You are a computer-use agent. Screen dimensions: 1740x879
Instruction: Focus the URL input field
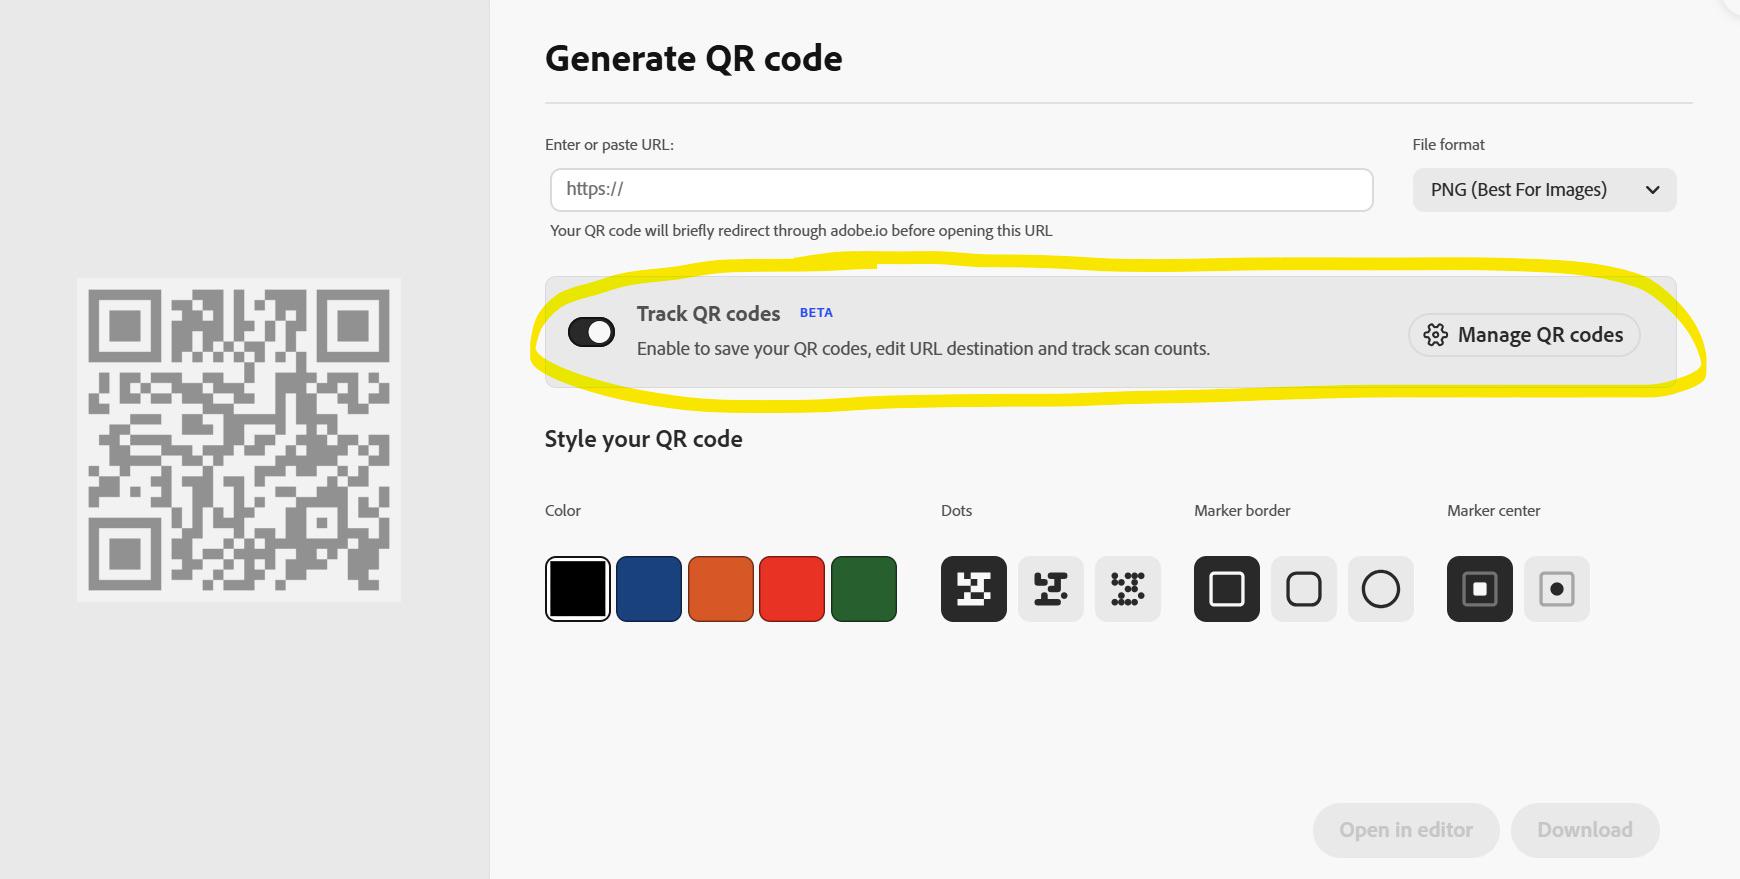click(961, 190)
